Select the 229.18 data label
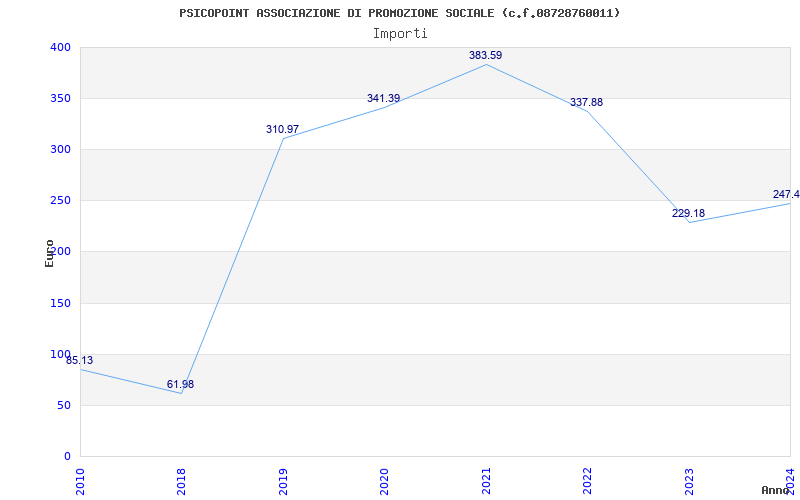800x500 pixels. (x=688, y=213)
